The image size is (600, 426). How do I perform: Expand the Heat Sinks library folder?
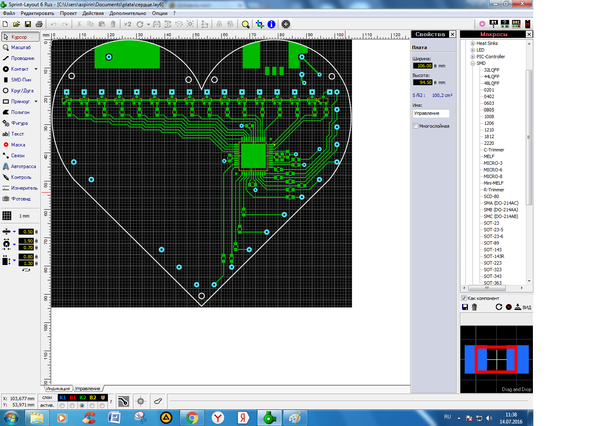point(471,43)
